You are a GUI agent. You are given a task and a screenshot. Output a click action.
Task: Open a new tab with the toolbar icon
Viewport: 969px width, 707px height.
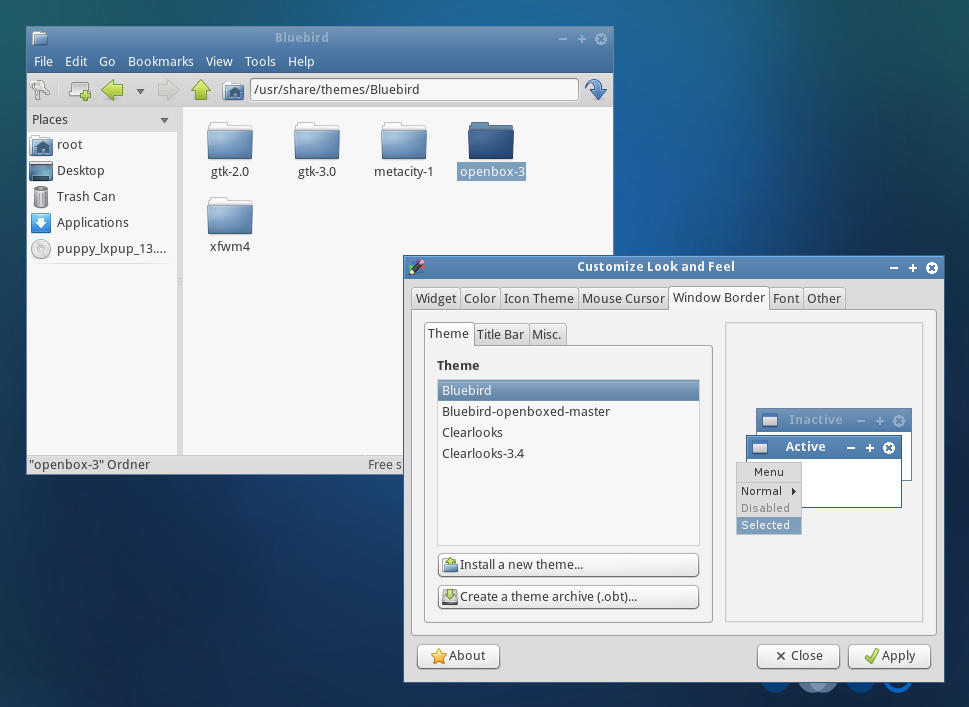80,90
